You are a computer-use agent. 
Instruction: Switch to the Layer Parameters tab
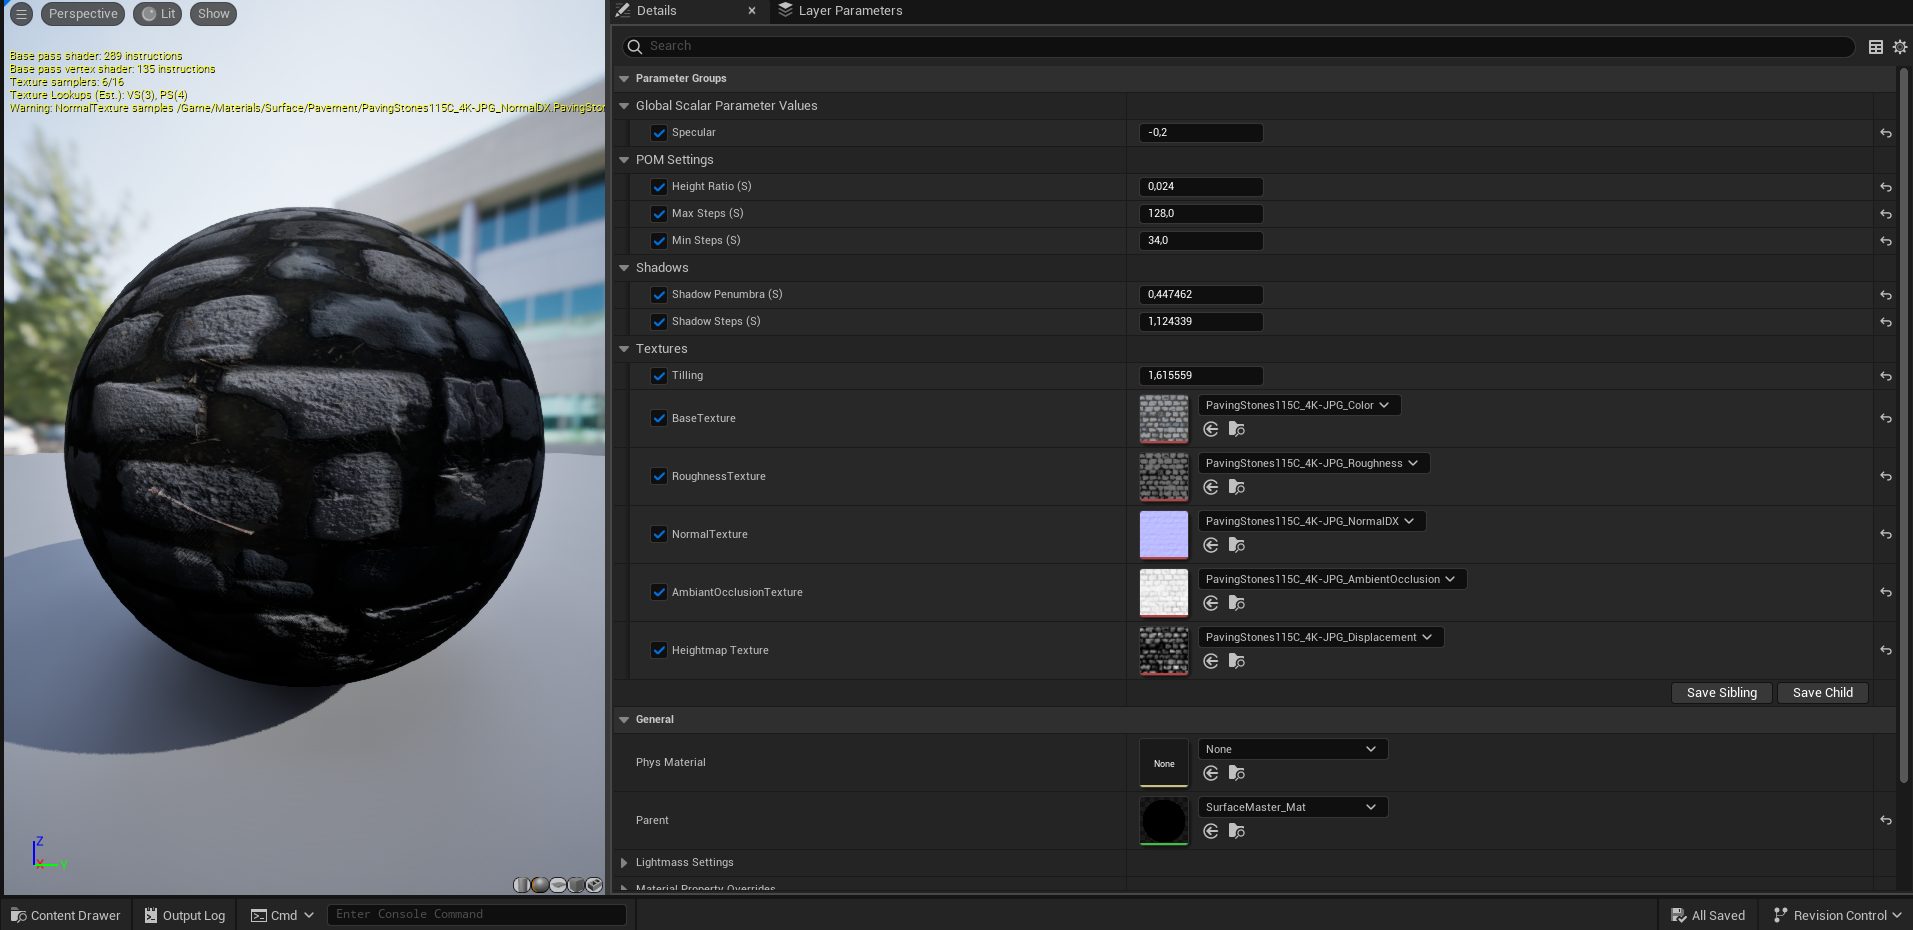849,11
